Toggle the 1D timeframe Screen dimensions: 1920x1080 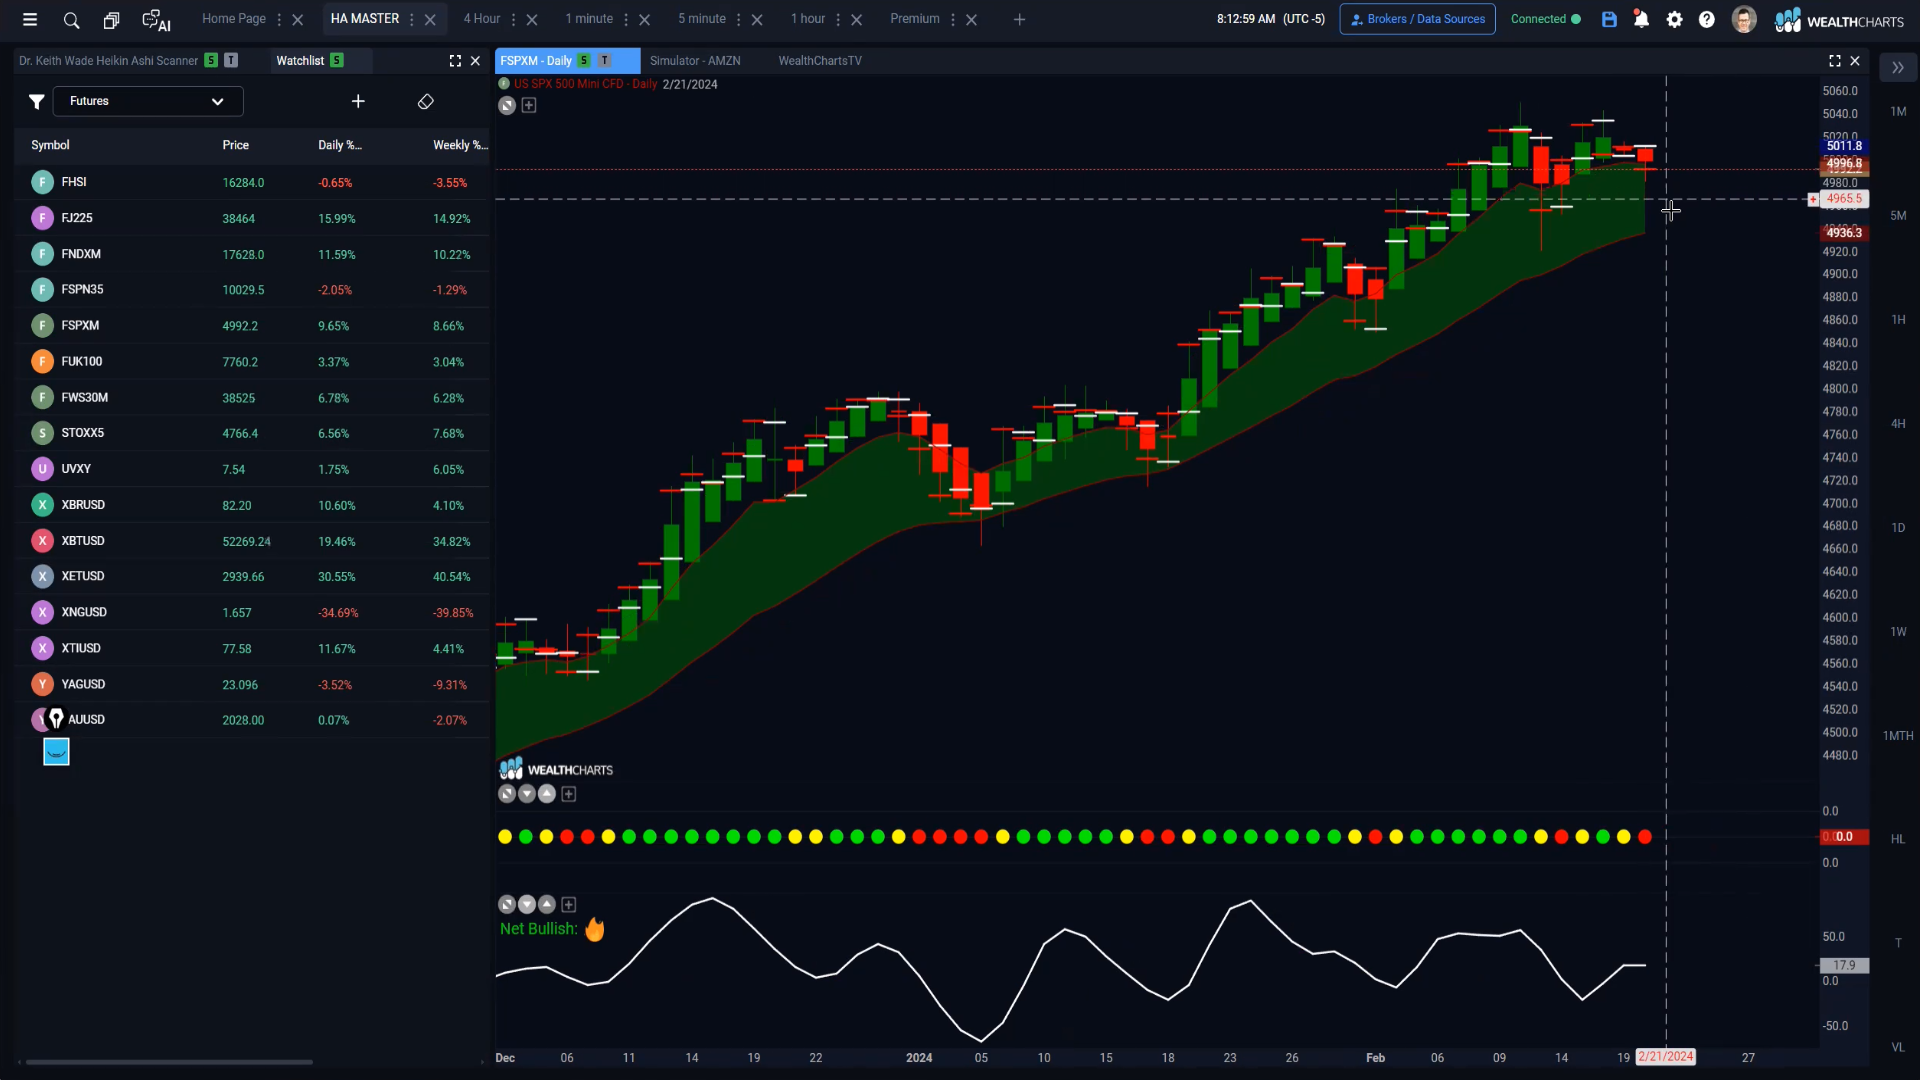click(1898, 528)
